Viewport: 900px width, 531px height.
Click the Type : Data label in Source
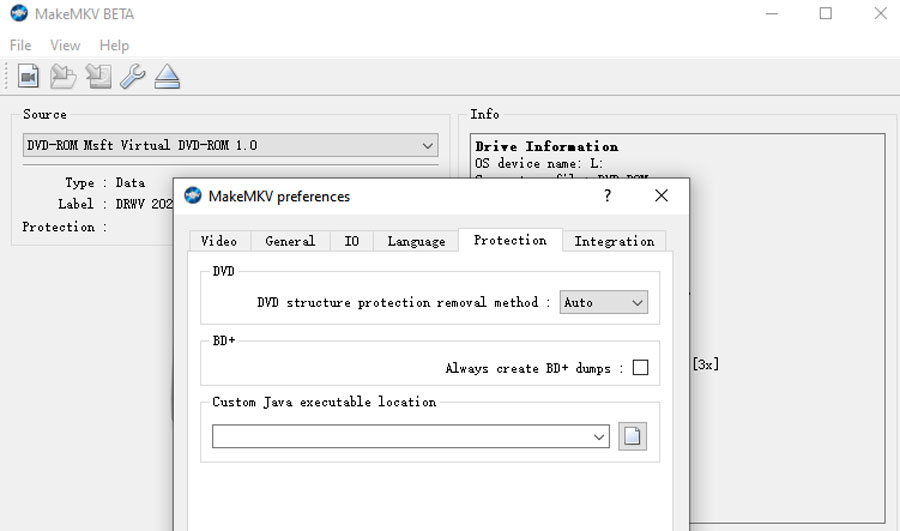pos(104,183)
